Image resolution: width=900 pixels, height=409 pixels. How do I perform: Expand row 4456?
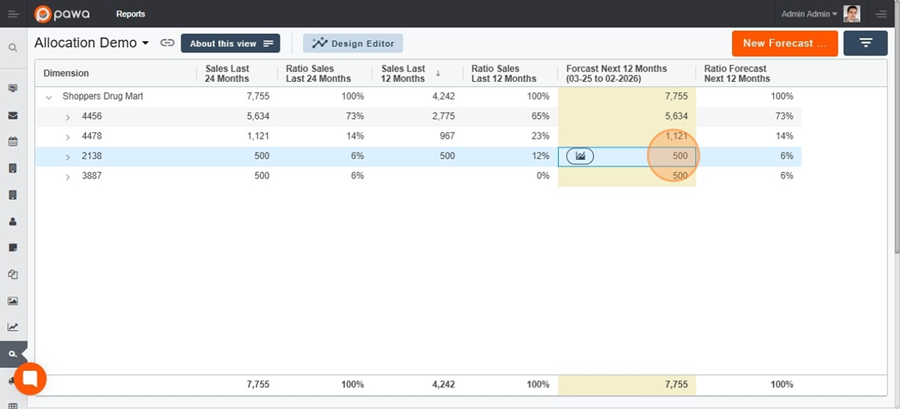coord(68,117)
